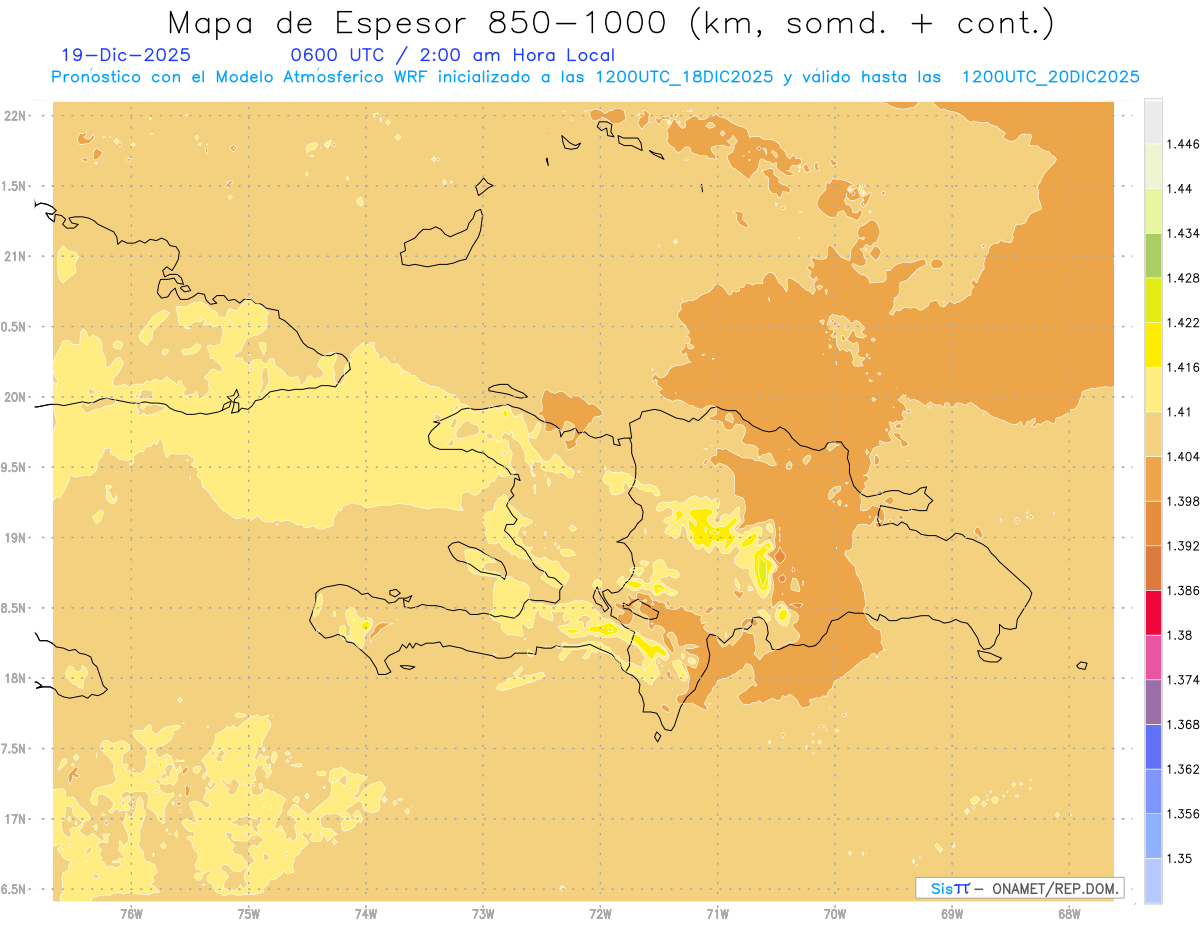1200x927 pixels.
Task: Click the colorbar value '1.38'
Action: (x=1180, y=635)
